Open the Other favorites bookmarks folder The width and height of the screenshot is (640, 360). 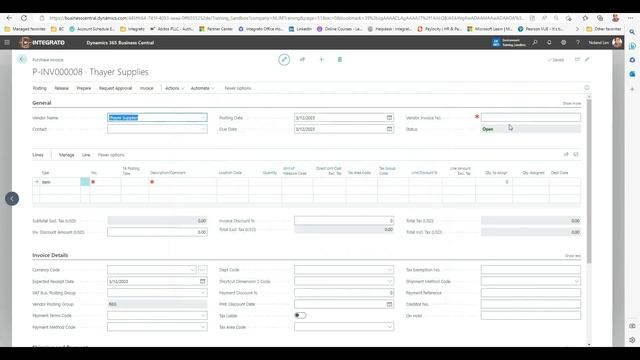point(603,29)
